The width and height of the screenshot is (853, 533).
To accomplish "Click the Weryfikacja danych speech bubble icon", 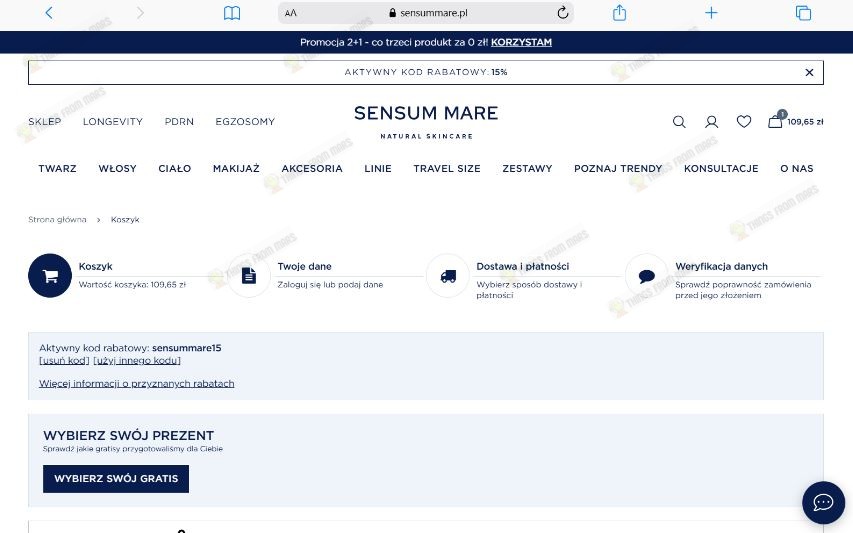I will [647, 276].
